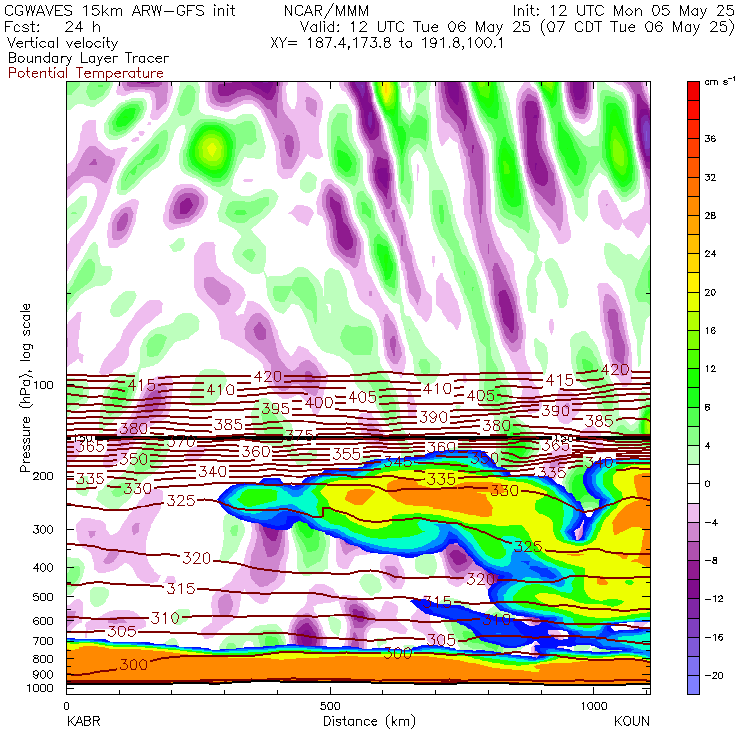Click the '370' potential temperature contour label
The width and height of the screenshot is (740, 740).
(x=181, y=442)
